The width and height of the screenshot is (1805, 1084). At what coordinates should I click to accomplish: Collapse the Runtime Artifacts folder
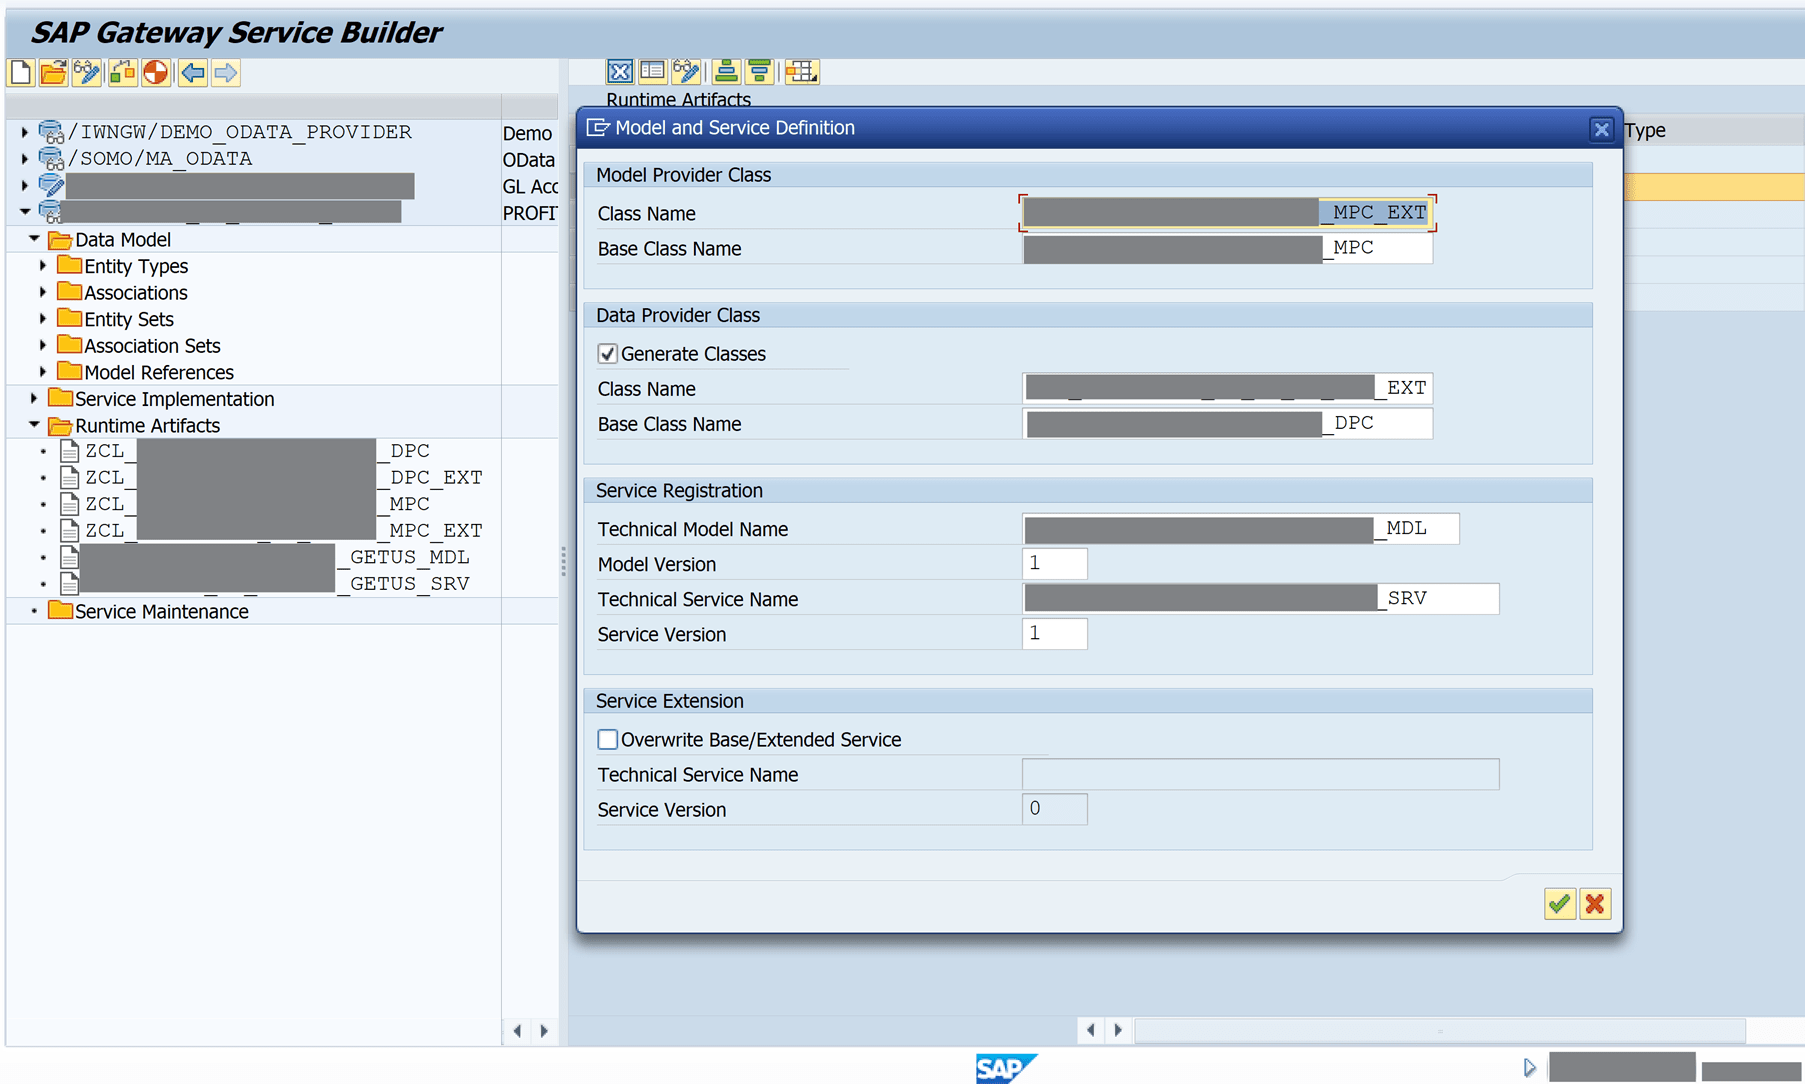coord(34,425)
